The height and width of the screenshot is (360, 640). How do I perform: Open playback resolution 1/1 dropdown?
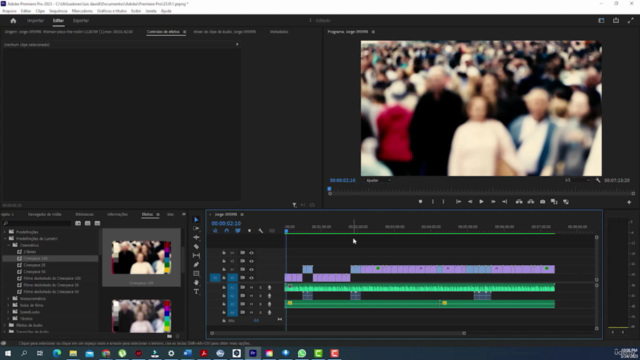tap(577, 180)
